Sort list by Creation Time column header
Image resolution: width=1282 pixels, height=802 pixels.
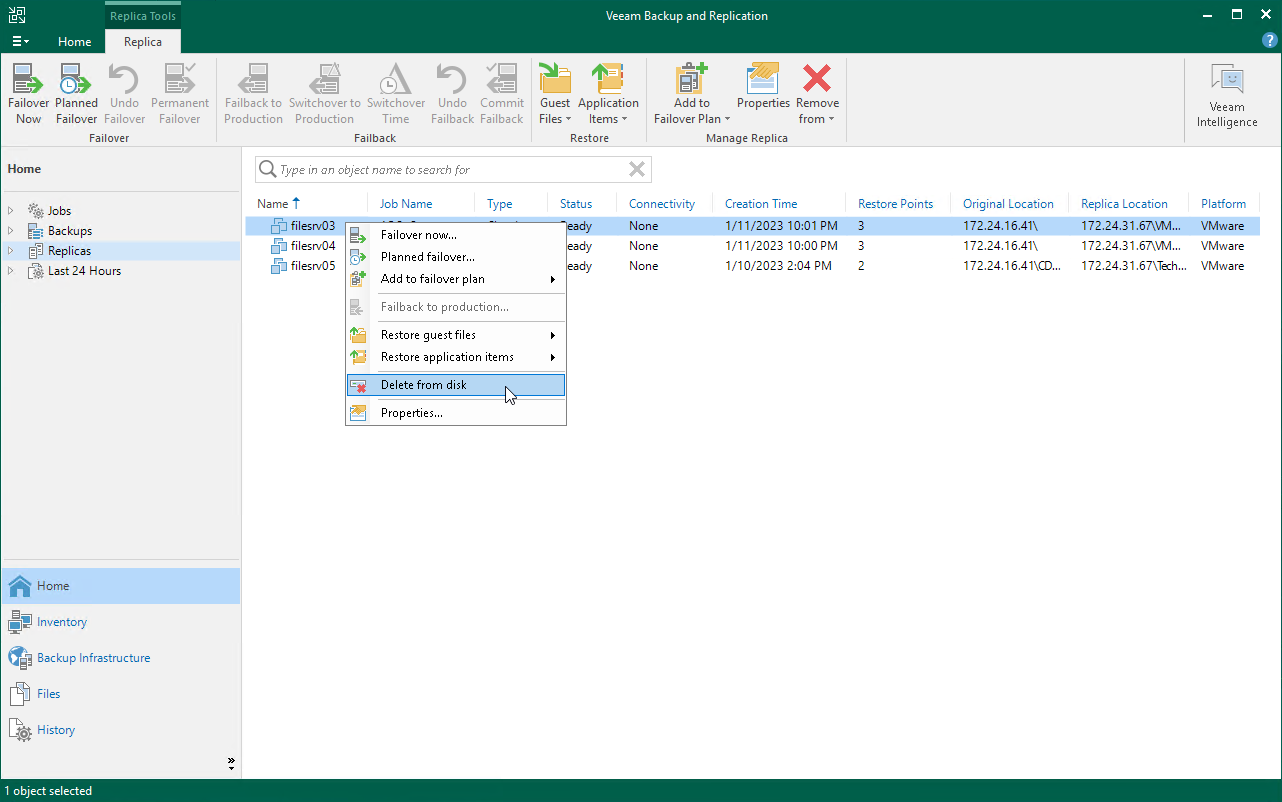(x=761, y=204)
